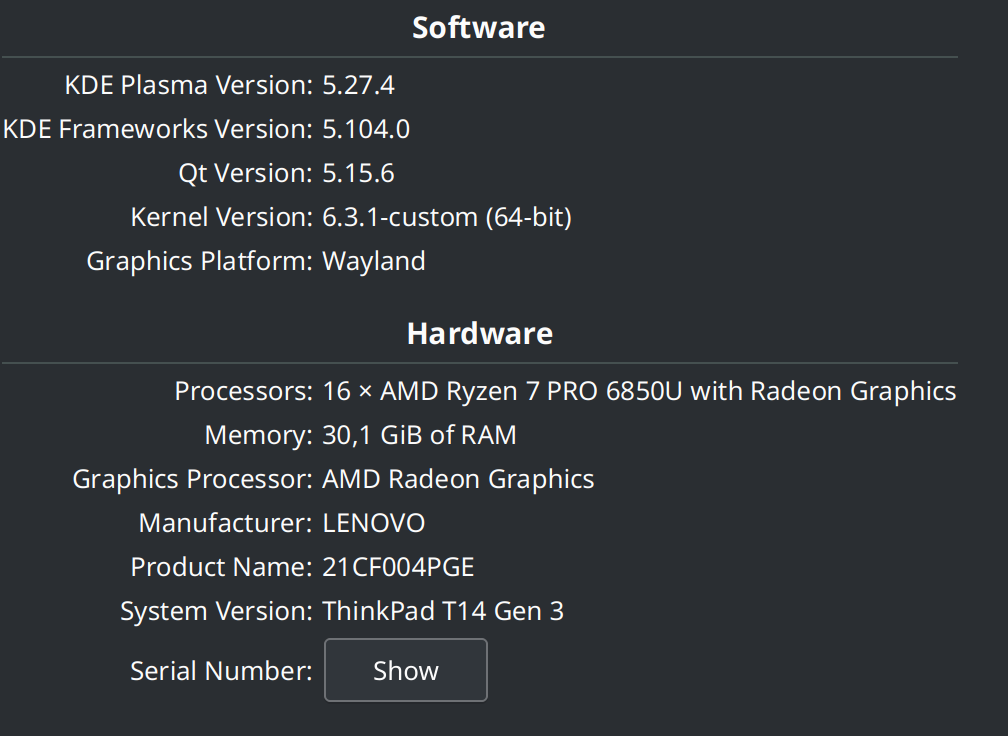Image resolution: width=1008 pixels, height=736 pixels.
Task: Click the Graphics Platform label
Action: [x=199, y=261]
